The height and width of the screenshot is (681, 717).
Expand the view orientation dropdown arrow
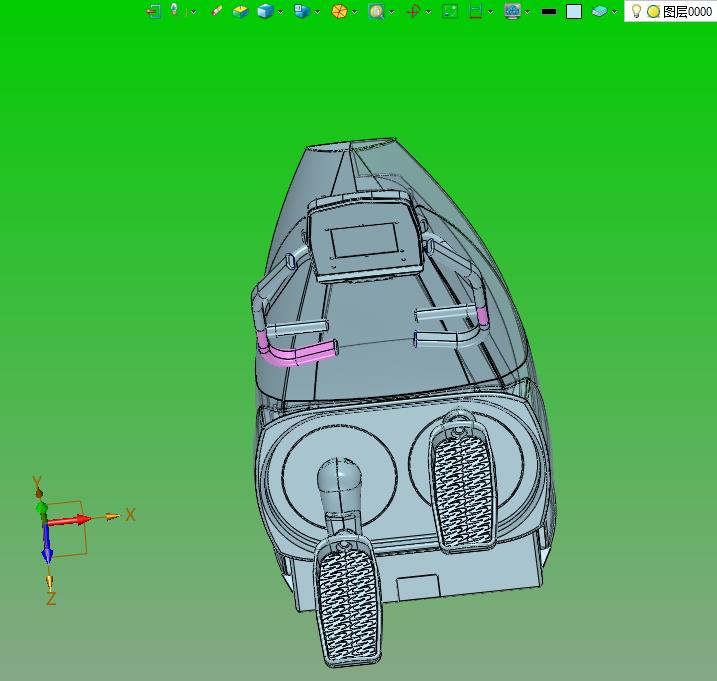[317, 12]
